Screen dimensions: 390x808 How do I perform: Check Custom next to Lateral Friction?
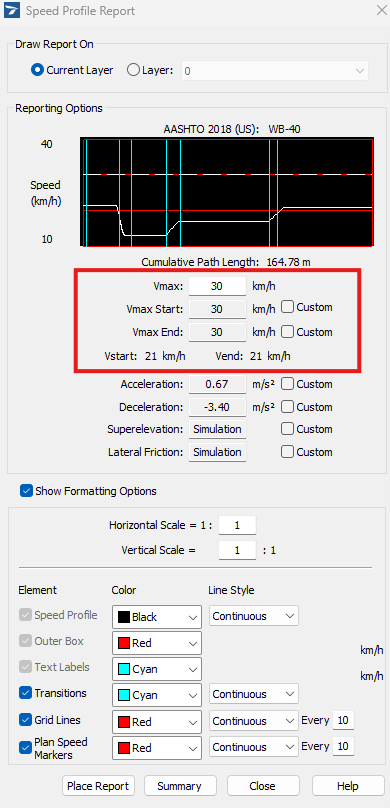[288, 452]
